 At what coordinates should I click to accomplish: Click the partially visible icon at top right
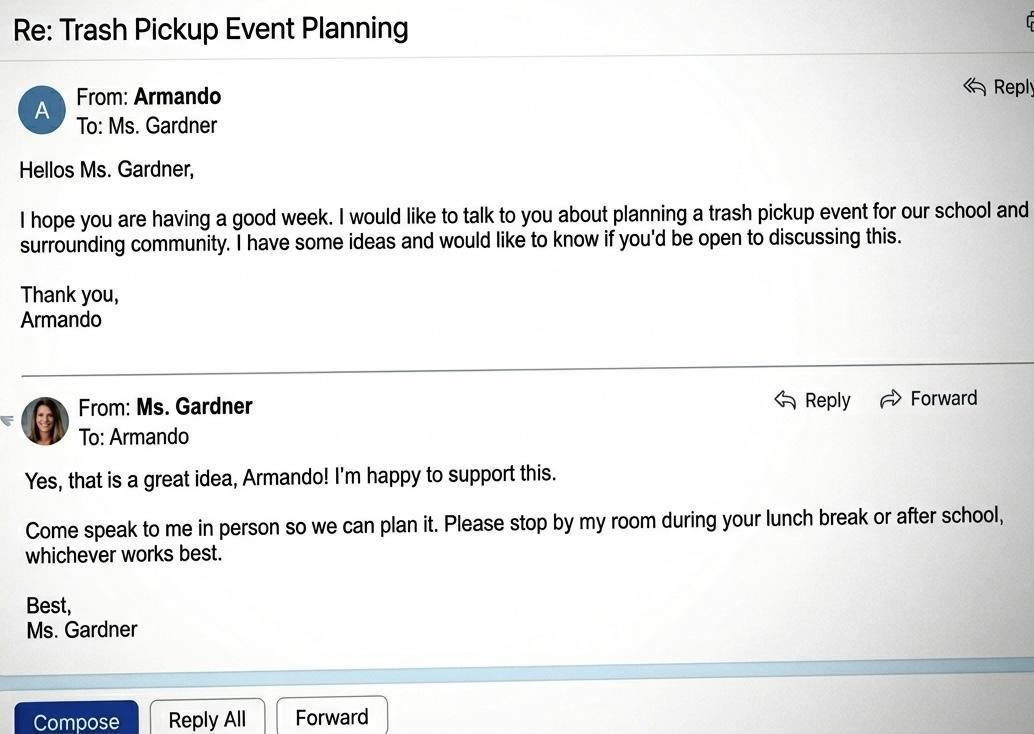[1029, 22]
